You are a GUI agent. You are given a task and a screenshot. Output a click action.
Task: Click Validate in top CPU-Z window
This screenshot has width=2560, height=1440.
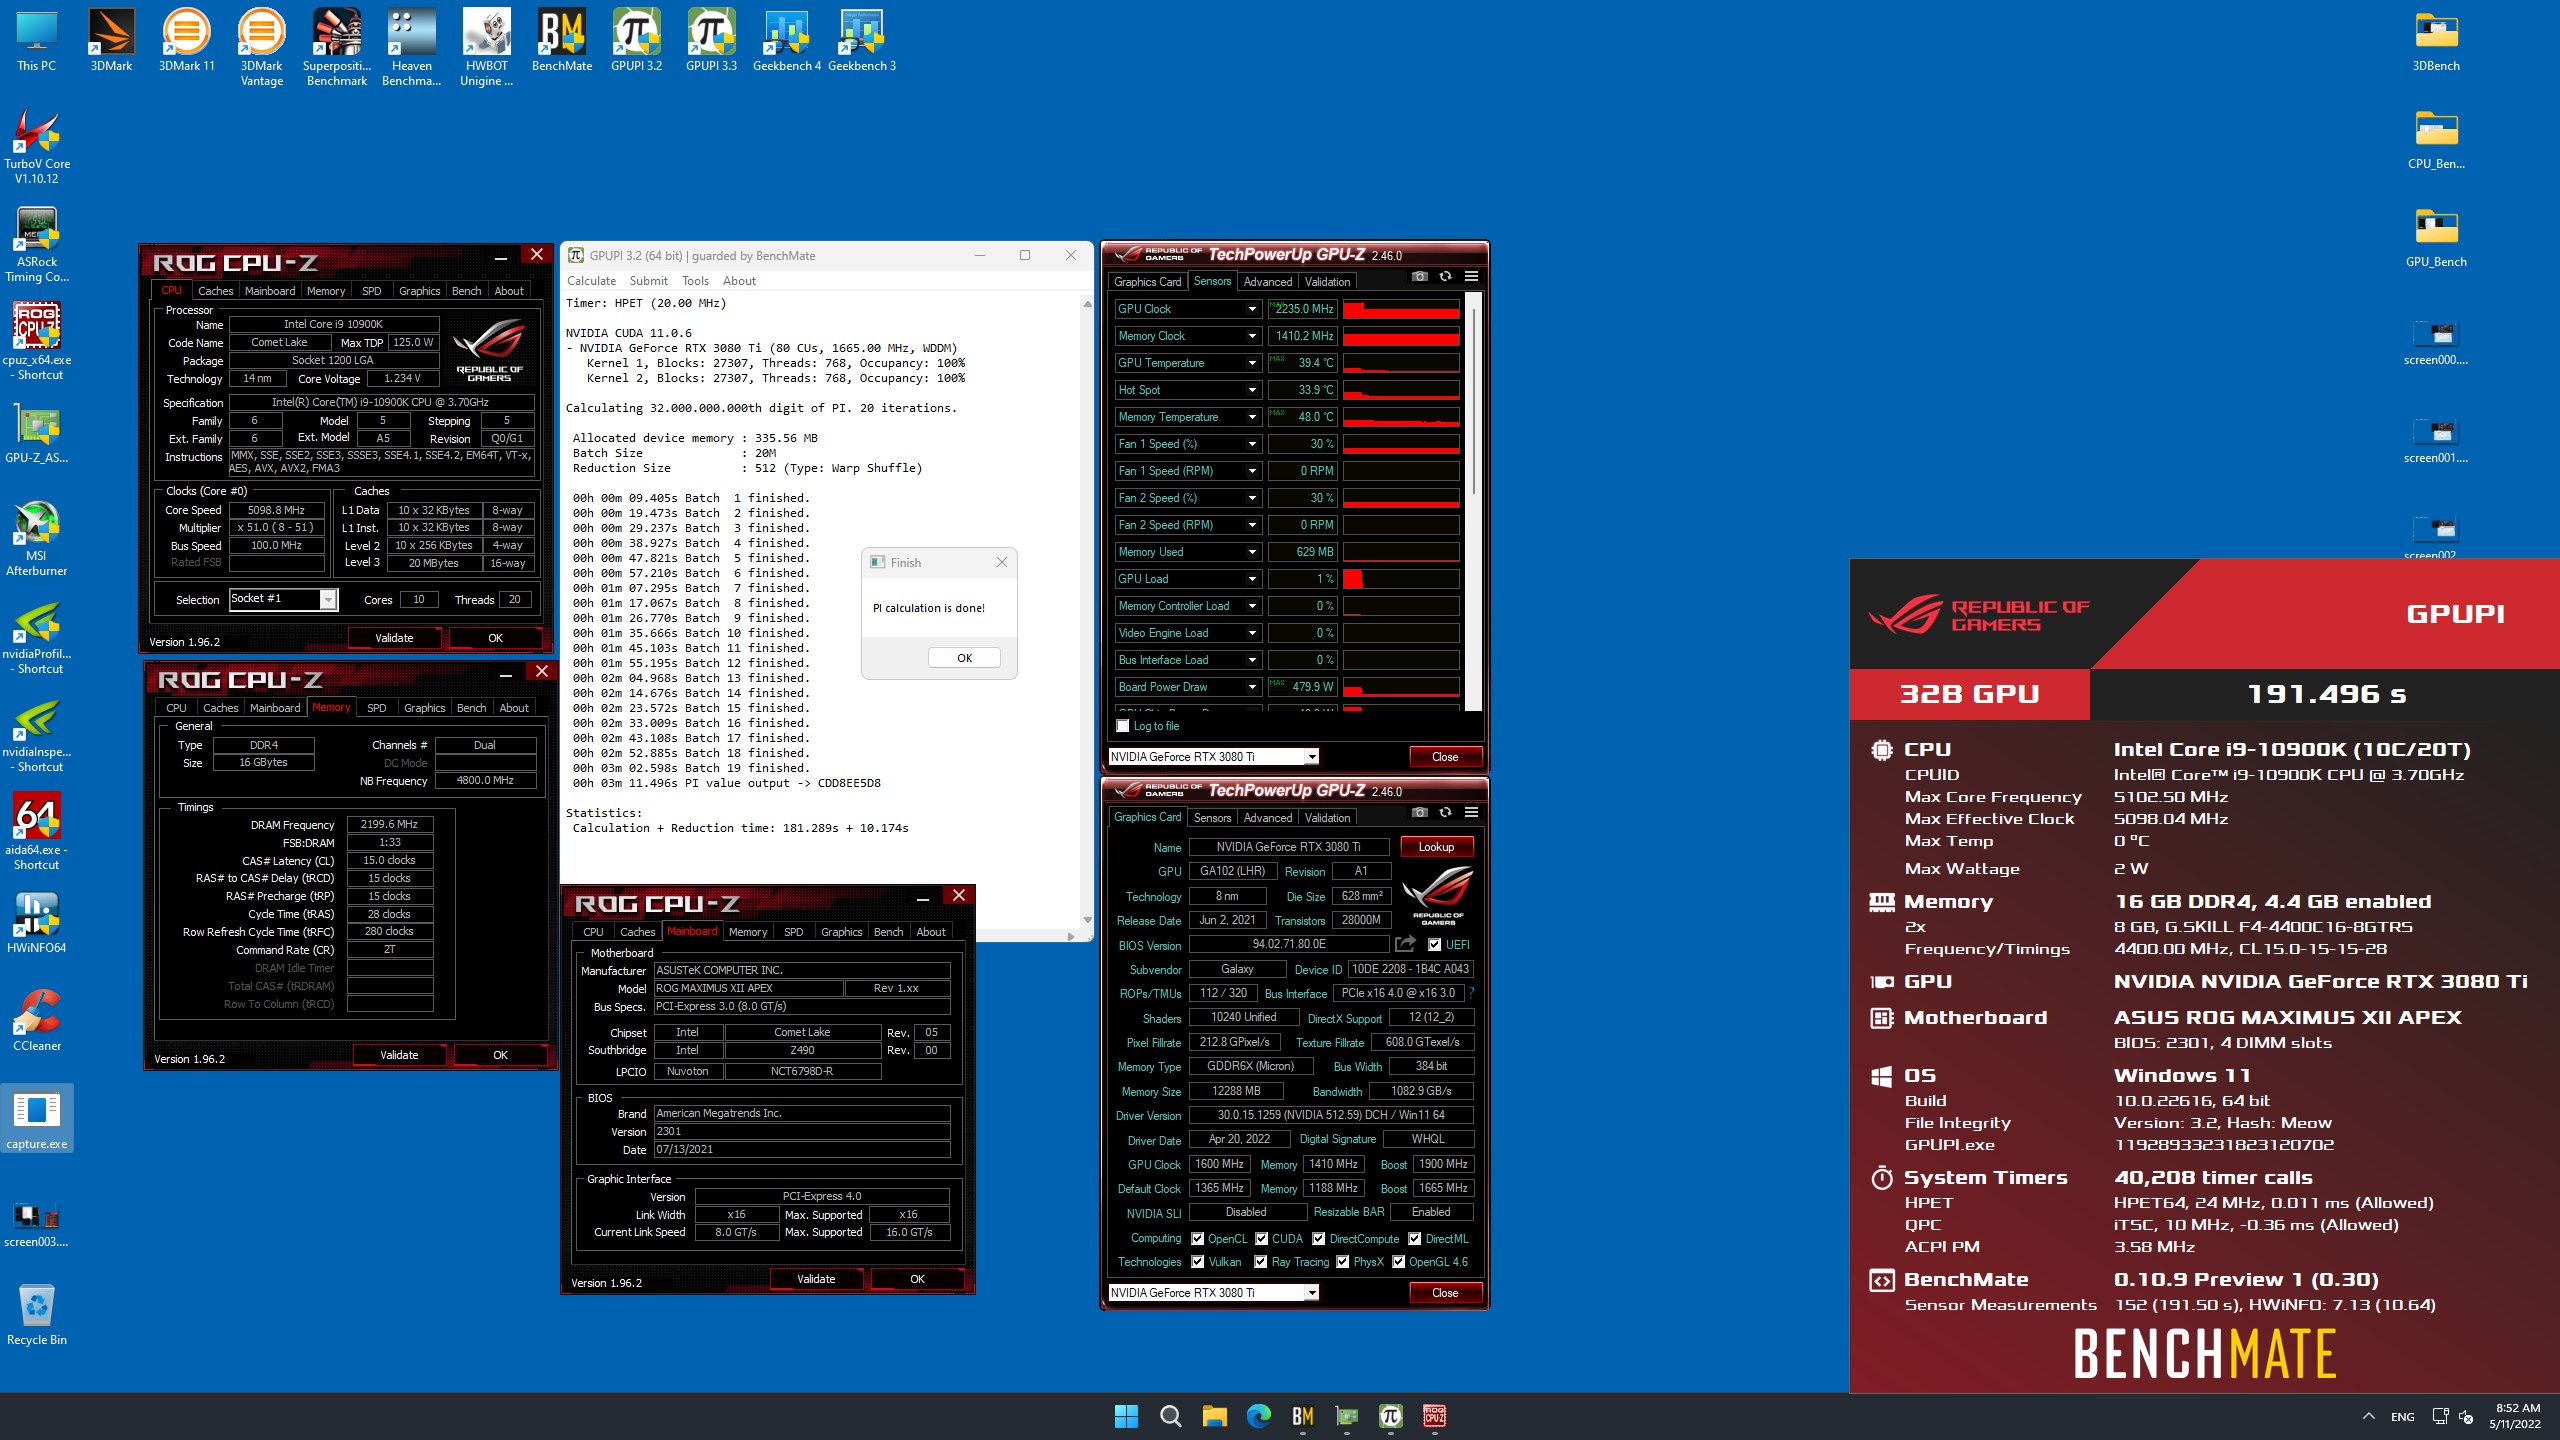[394, 638]
